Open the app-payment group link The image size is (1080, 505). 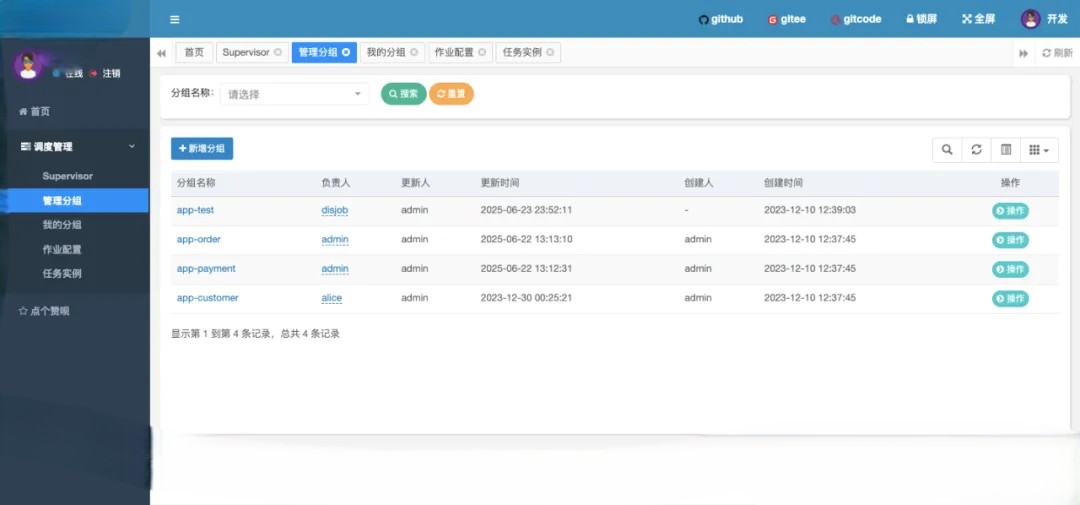[206, 268]
